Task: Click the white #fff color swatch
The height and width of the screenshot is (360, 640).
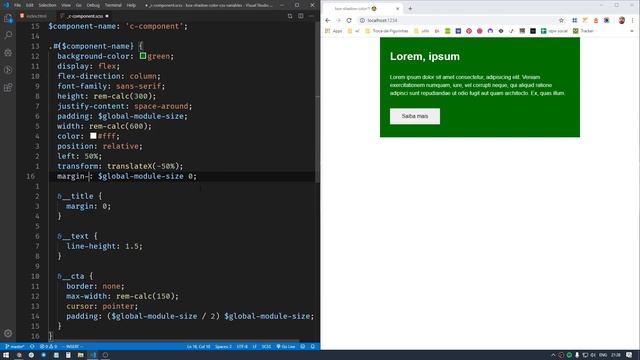Action: [93, 136]
